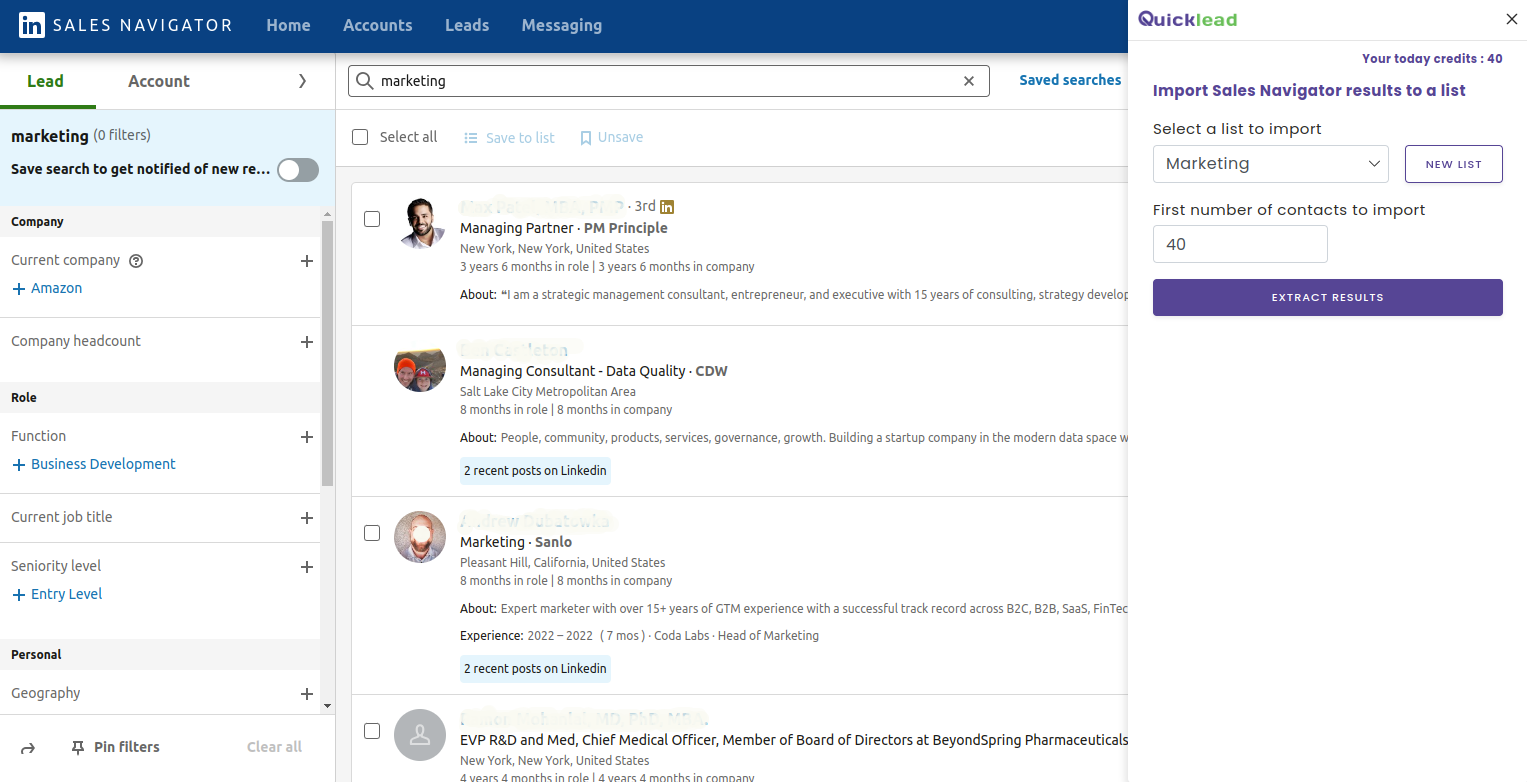This screenshot has width=1527, height=782.
Task: Click the LinkedIn Sales Navigator logo
Action: point(124,25)
